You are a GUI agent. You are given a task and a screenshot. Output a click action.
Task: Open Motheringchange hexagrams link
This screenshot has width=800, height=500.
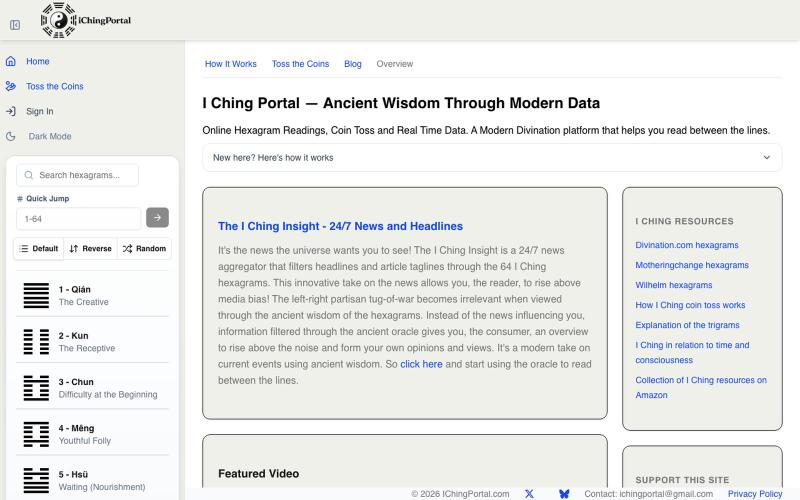[x=692, y=265]
